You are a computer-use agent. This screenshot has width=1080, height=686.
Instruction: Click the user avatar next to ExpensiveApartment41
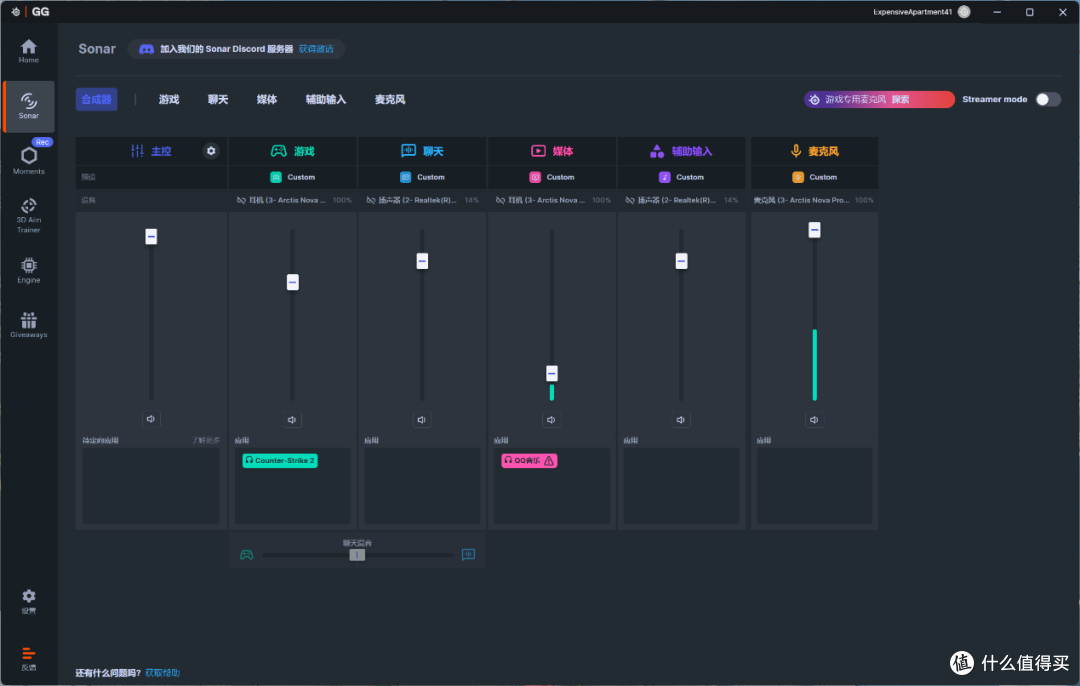[x=964, y=12]
